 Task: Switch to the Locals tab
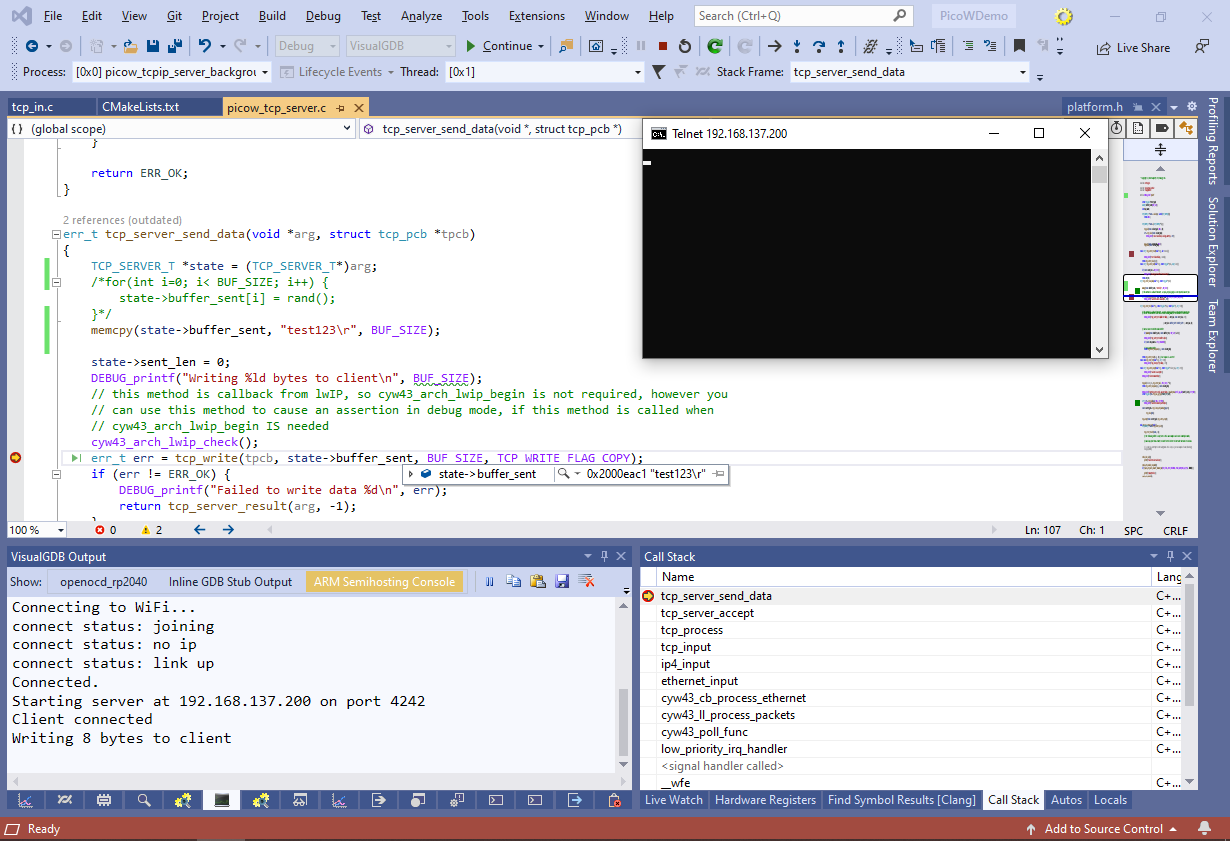(x=1110, y=800)
